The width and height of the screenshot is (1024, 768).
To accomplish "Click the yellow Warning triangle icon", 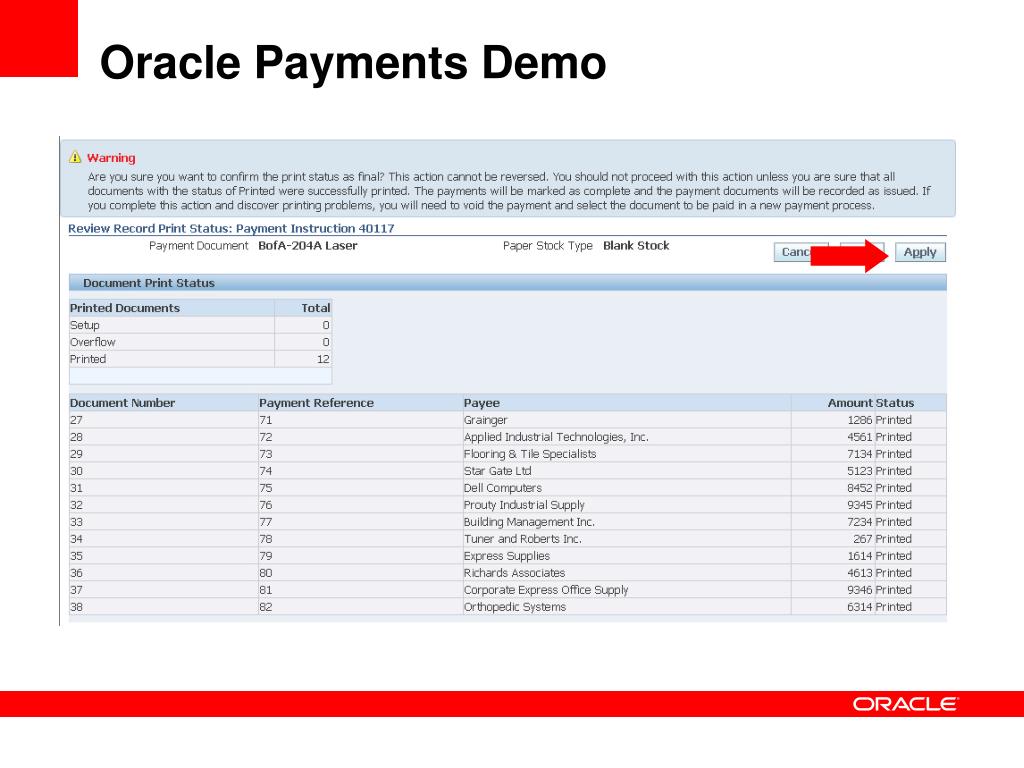I will 75,157.
